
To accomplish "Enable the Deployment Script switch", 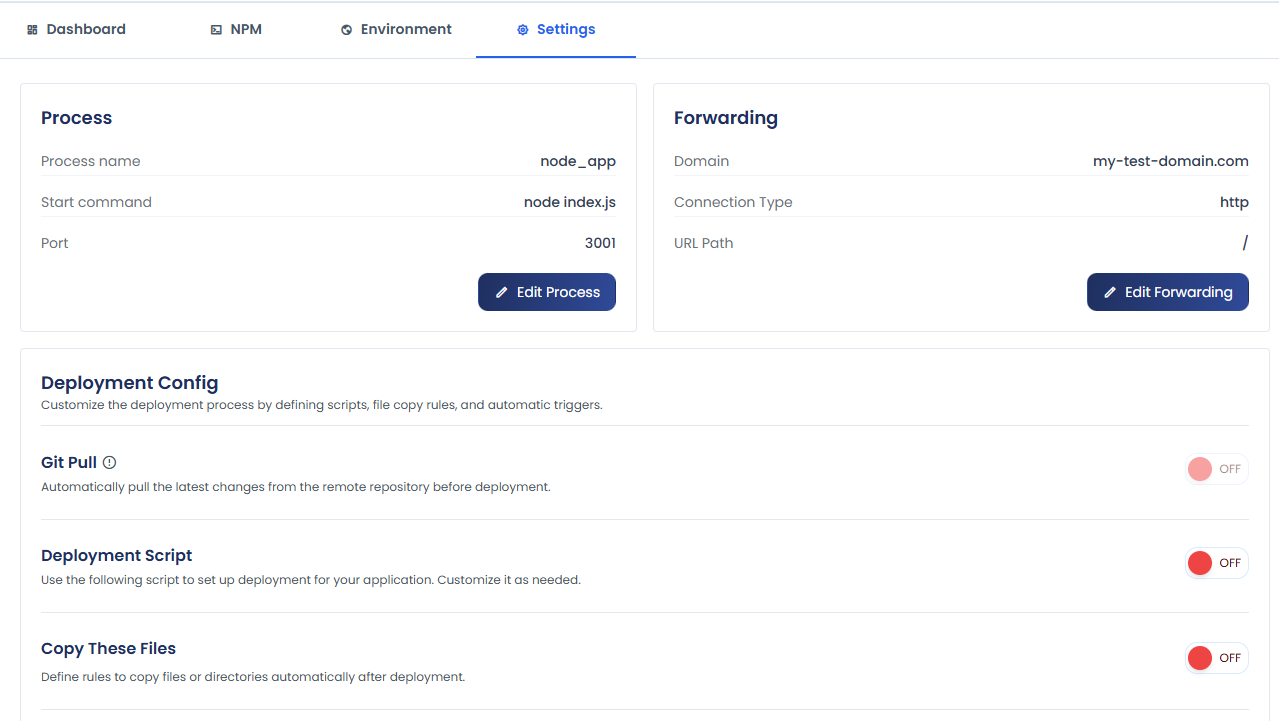I will pyautogui.click(x=1216, y=563).
